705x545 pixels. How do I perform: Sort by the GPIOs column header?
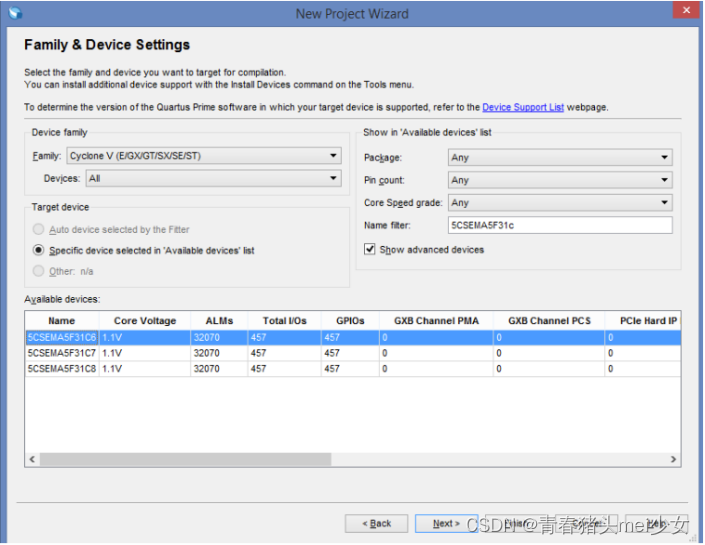point(350,321)
